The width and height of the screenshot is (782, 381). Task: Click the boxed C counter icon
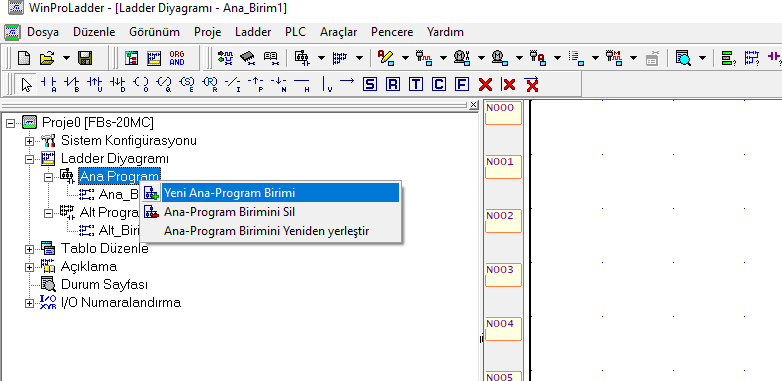(x=439, y=84)
